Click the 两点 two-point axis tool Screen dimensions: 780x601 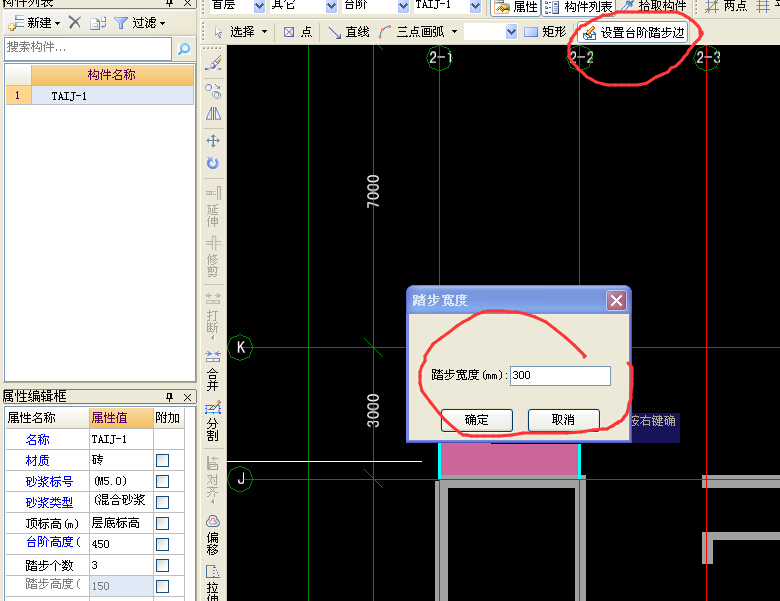(x=726, y=6)
